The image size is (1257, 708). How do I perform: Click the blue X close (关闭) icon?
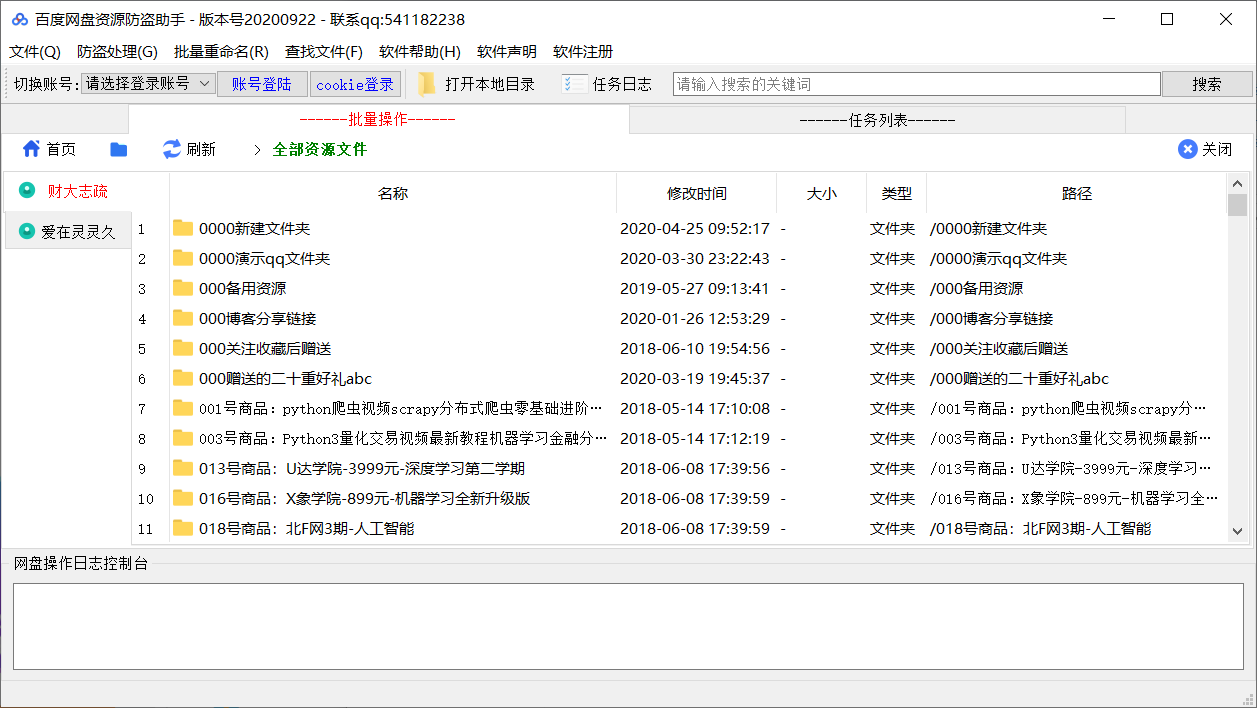click(x=1187, y=149)
